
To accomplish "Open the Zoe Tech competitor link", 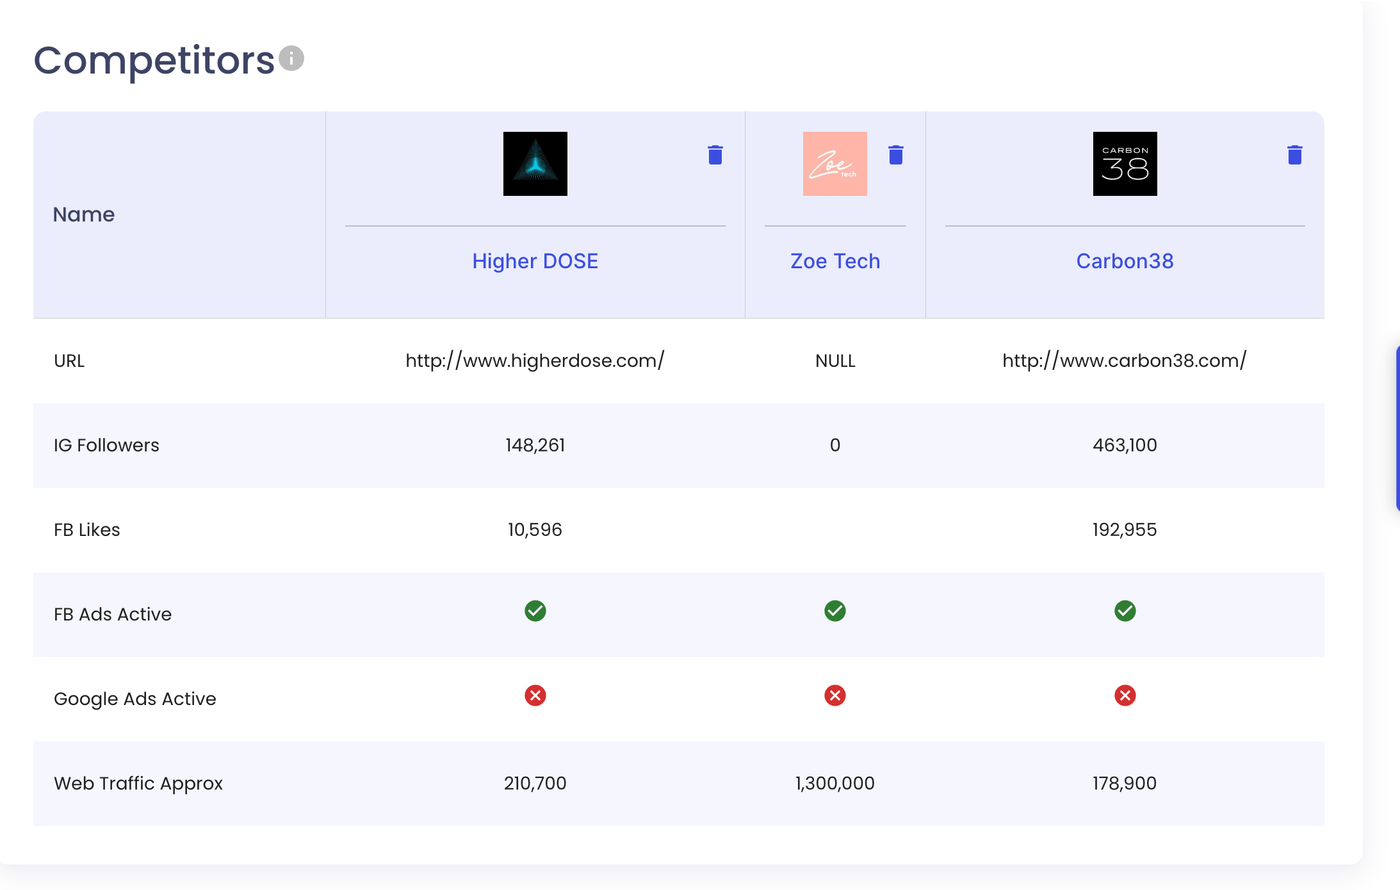I will tap(835, 261).
